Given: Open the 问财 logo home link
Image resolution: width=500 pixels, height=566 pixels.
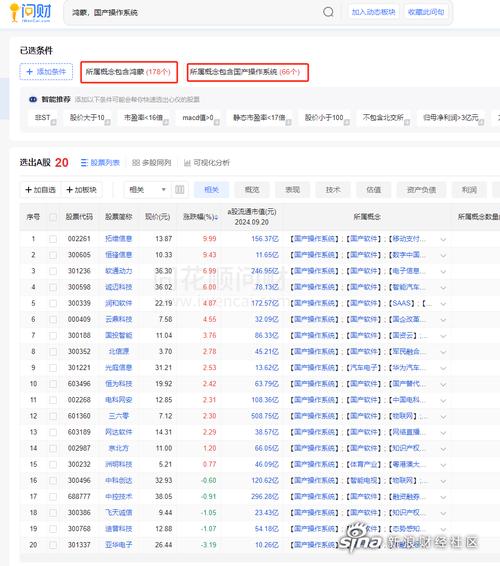Looking at the screenshot, I should (30, 13).
